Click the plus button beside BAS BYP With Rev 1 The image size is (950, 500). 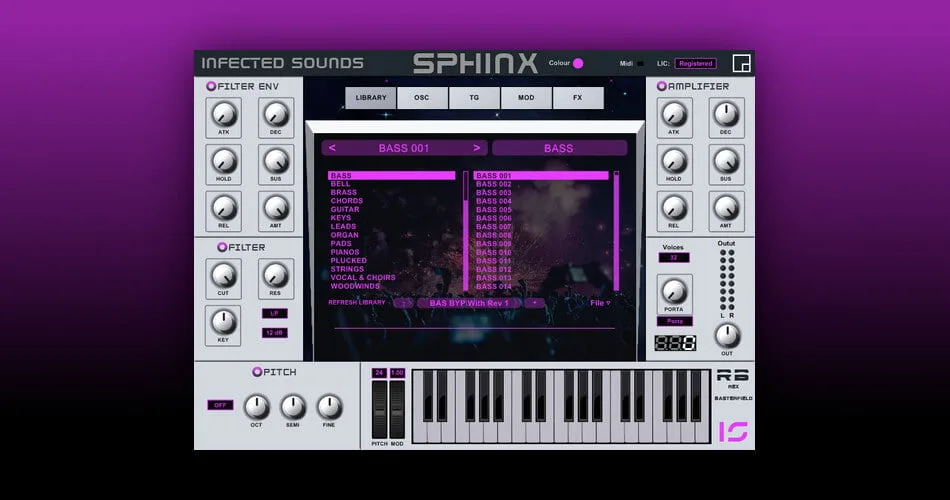coord(535,303)
